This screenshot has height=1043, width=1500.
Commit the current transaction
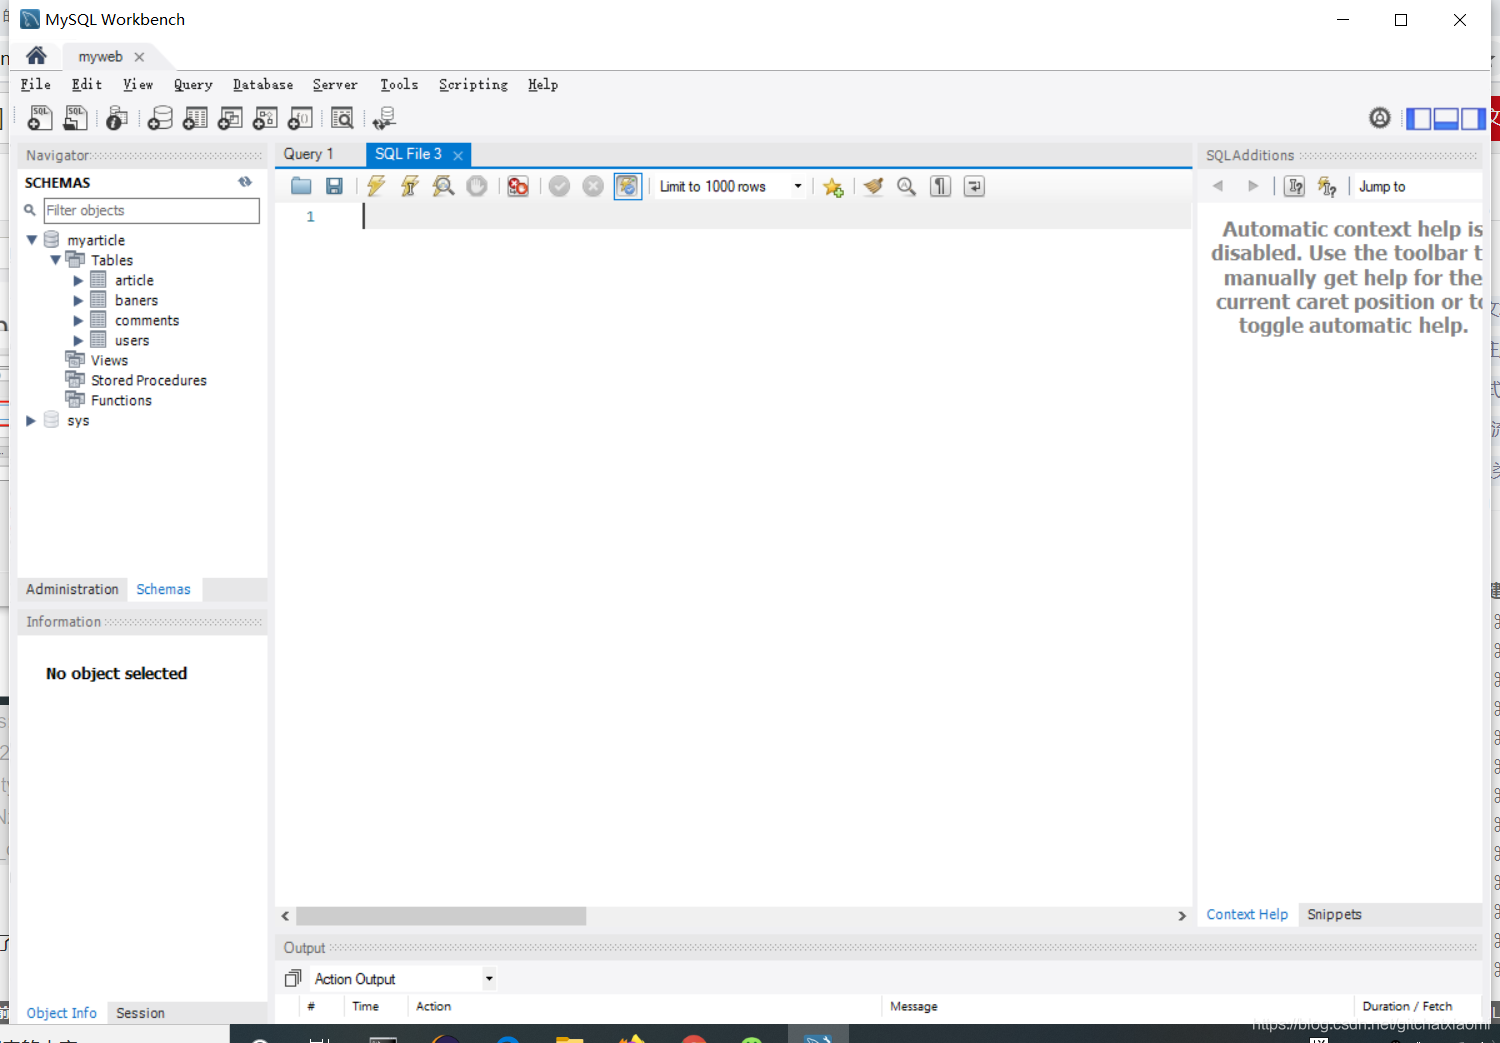(x=559, y=186)
